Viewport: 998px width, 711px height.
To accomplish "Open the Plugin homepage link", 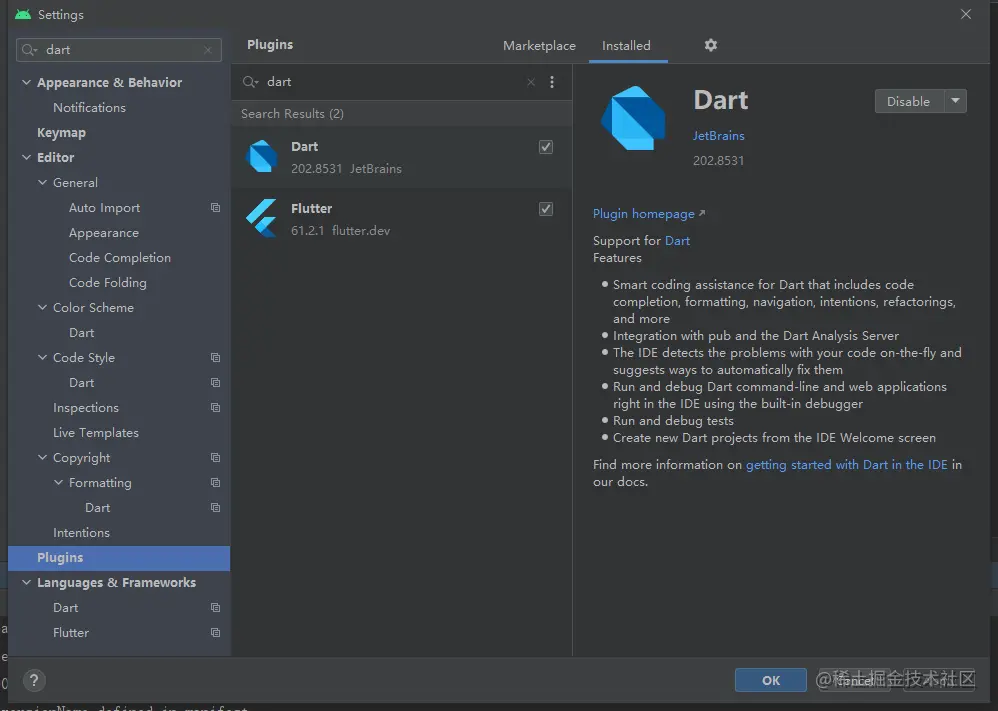I will (x=643, y=213).
